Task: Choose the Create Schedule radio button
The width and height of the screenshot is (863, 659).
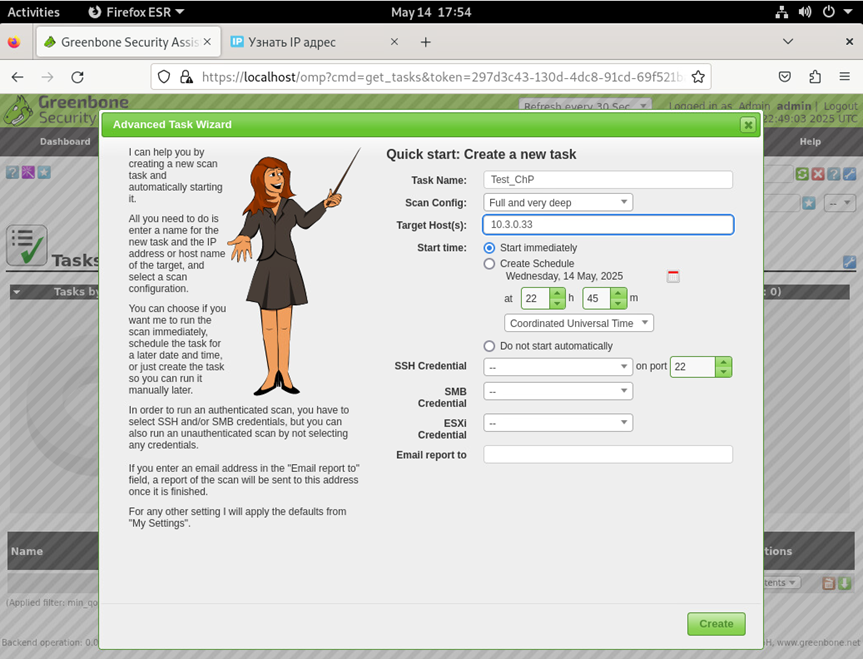Action: tap(489, 264)
